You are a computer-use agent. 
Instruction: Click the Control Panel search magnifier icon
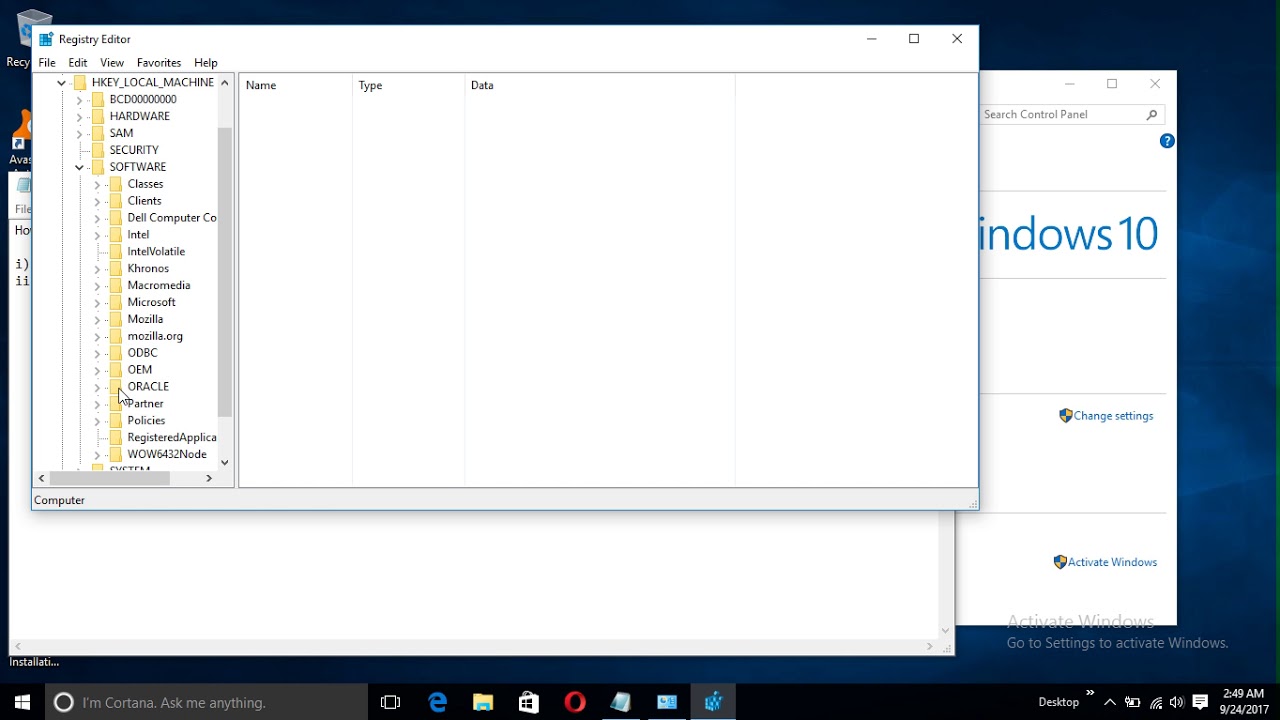tap(1152, 115)
